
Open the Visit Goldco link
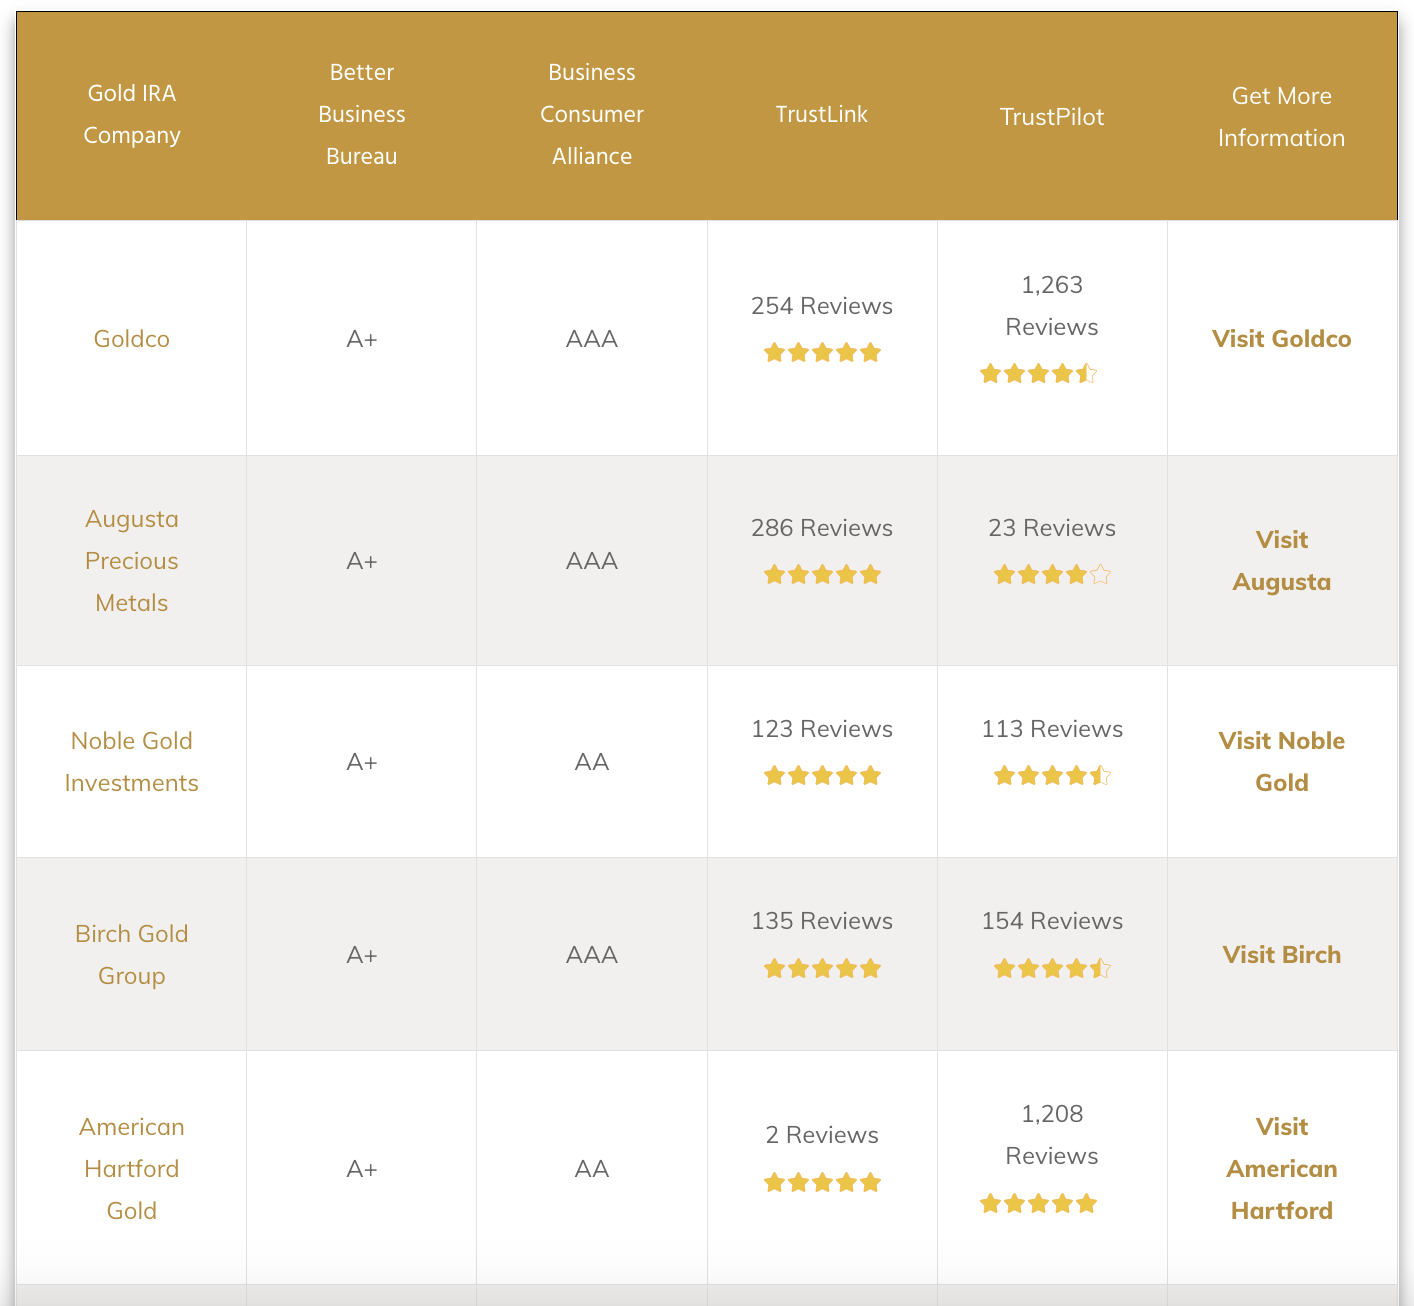(x=1281, y=339)
